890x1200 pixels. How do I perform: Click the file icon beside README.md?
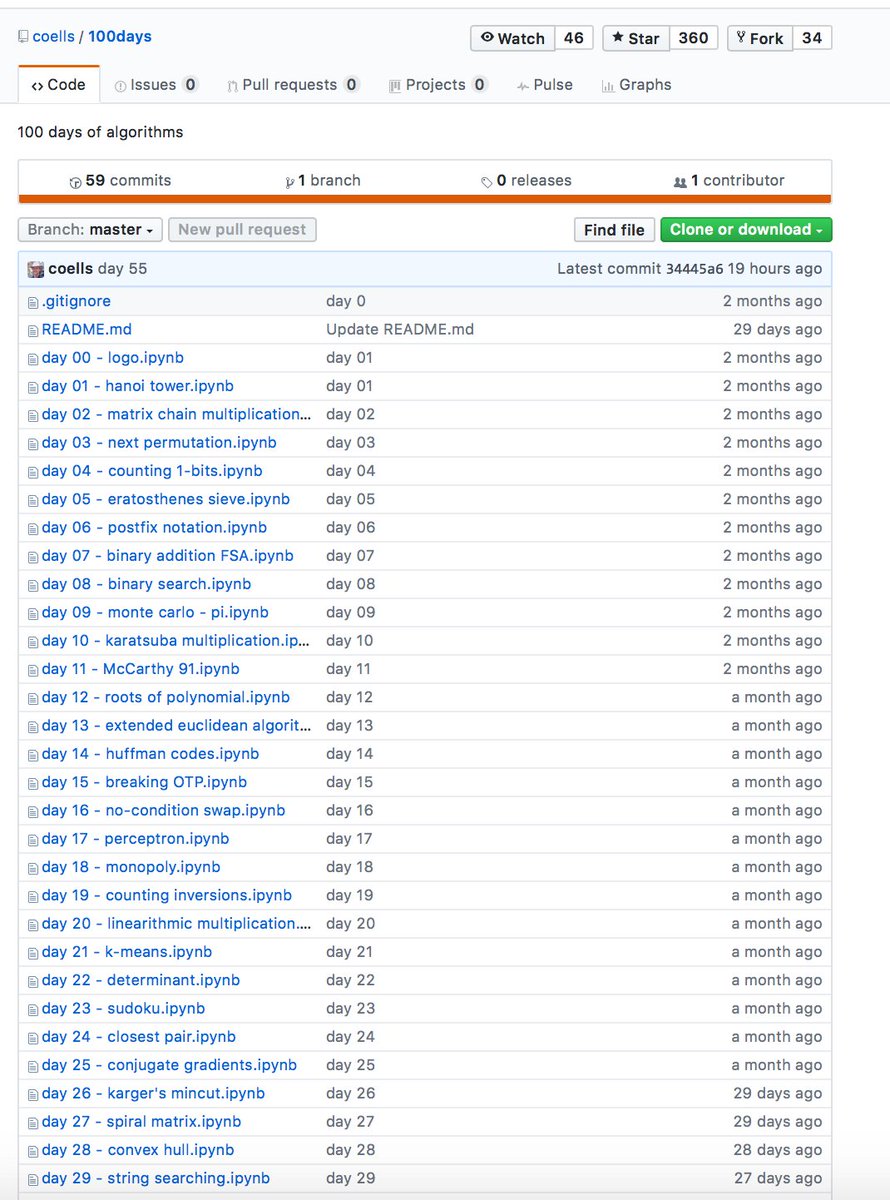pyautogui.click(x=33, y=330)
